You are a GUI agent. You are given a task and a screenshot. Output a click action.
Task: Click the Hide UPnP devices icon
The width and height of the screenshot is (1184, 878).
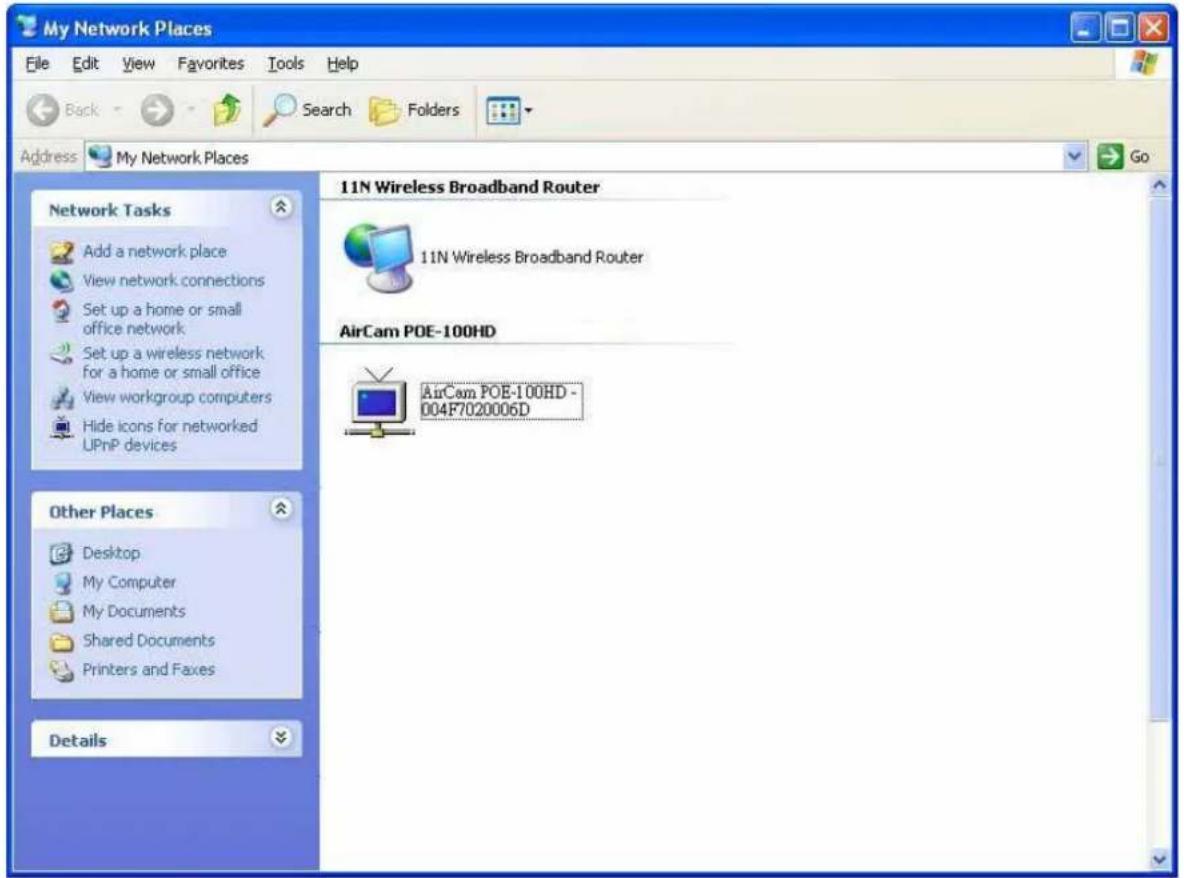(62, 427)
